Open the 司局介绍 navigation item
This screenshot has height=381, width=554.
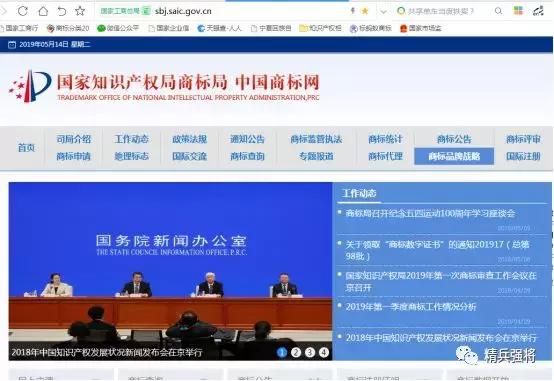(73, 139)
